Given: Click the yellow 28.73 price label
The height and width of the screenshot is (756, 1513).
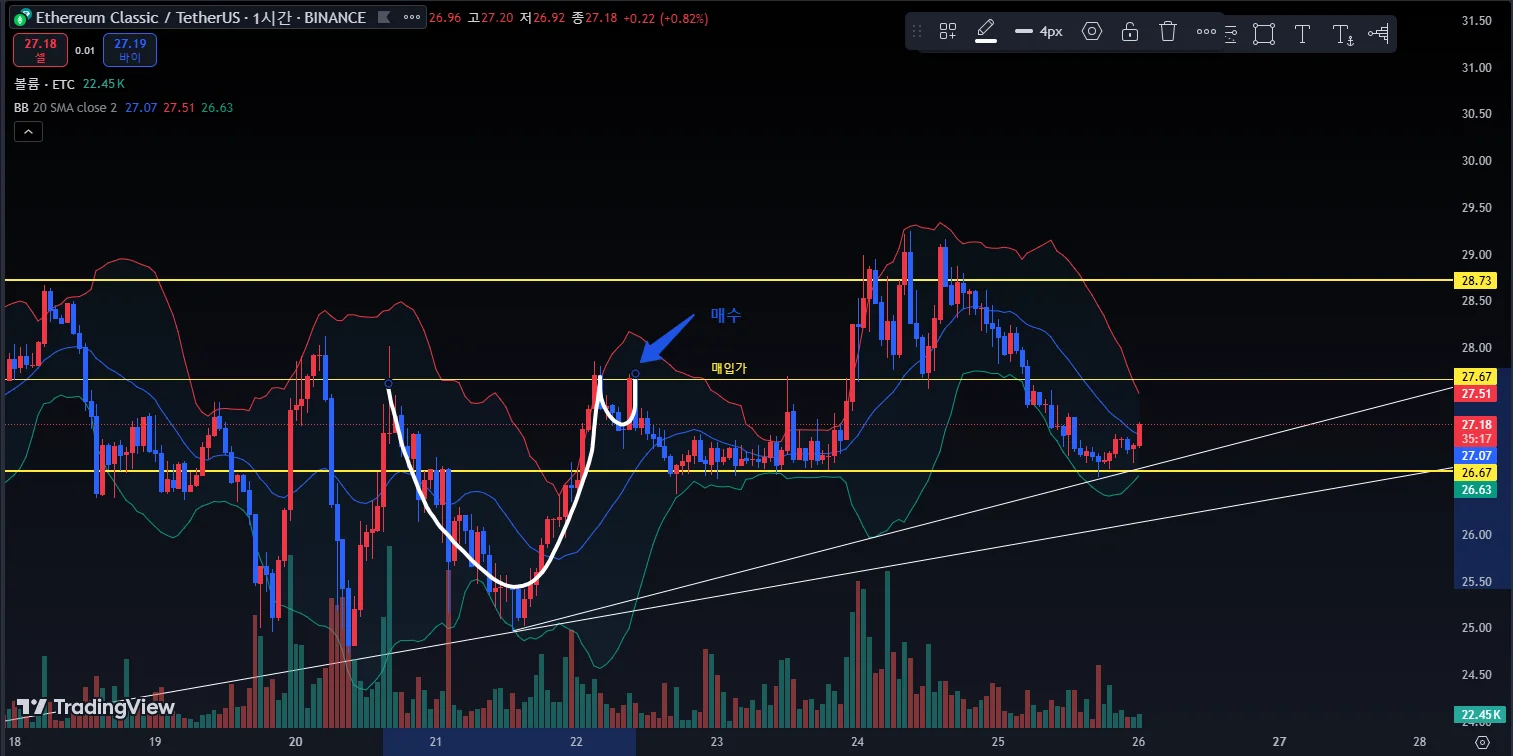Looking at the screenshot, I should pos(1475,281).
